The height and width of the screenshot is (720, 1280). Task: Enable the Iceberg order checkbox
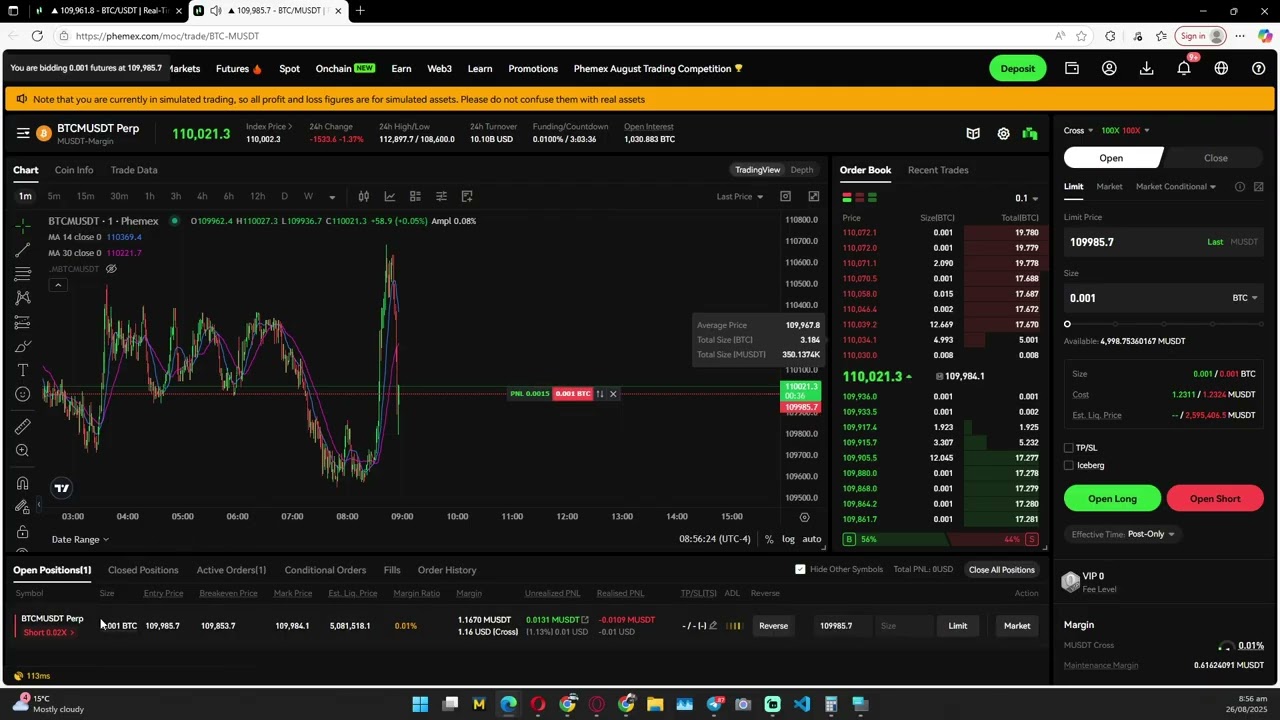click(x=1069, y=465)
